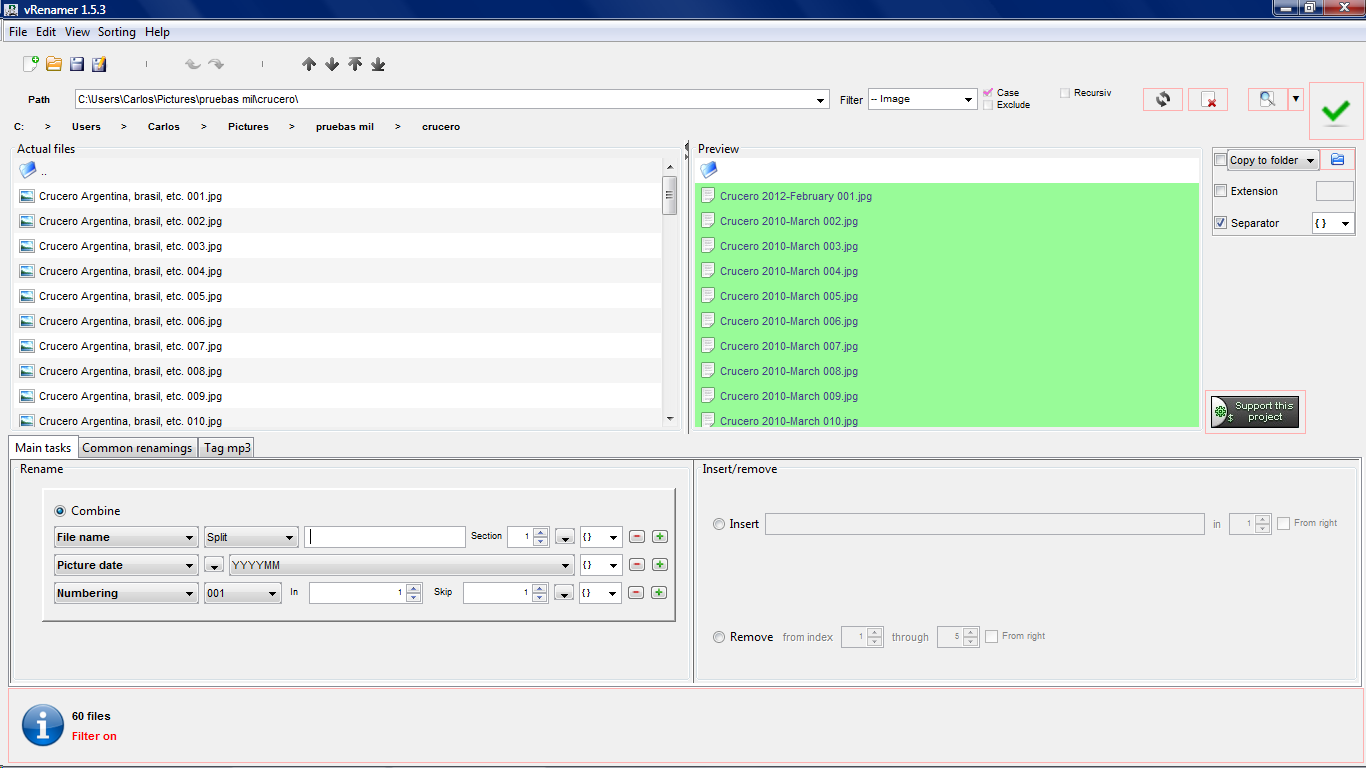Open the YYYYMM date format dropdown

[402, 565]
